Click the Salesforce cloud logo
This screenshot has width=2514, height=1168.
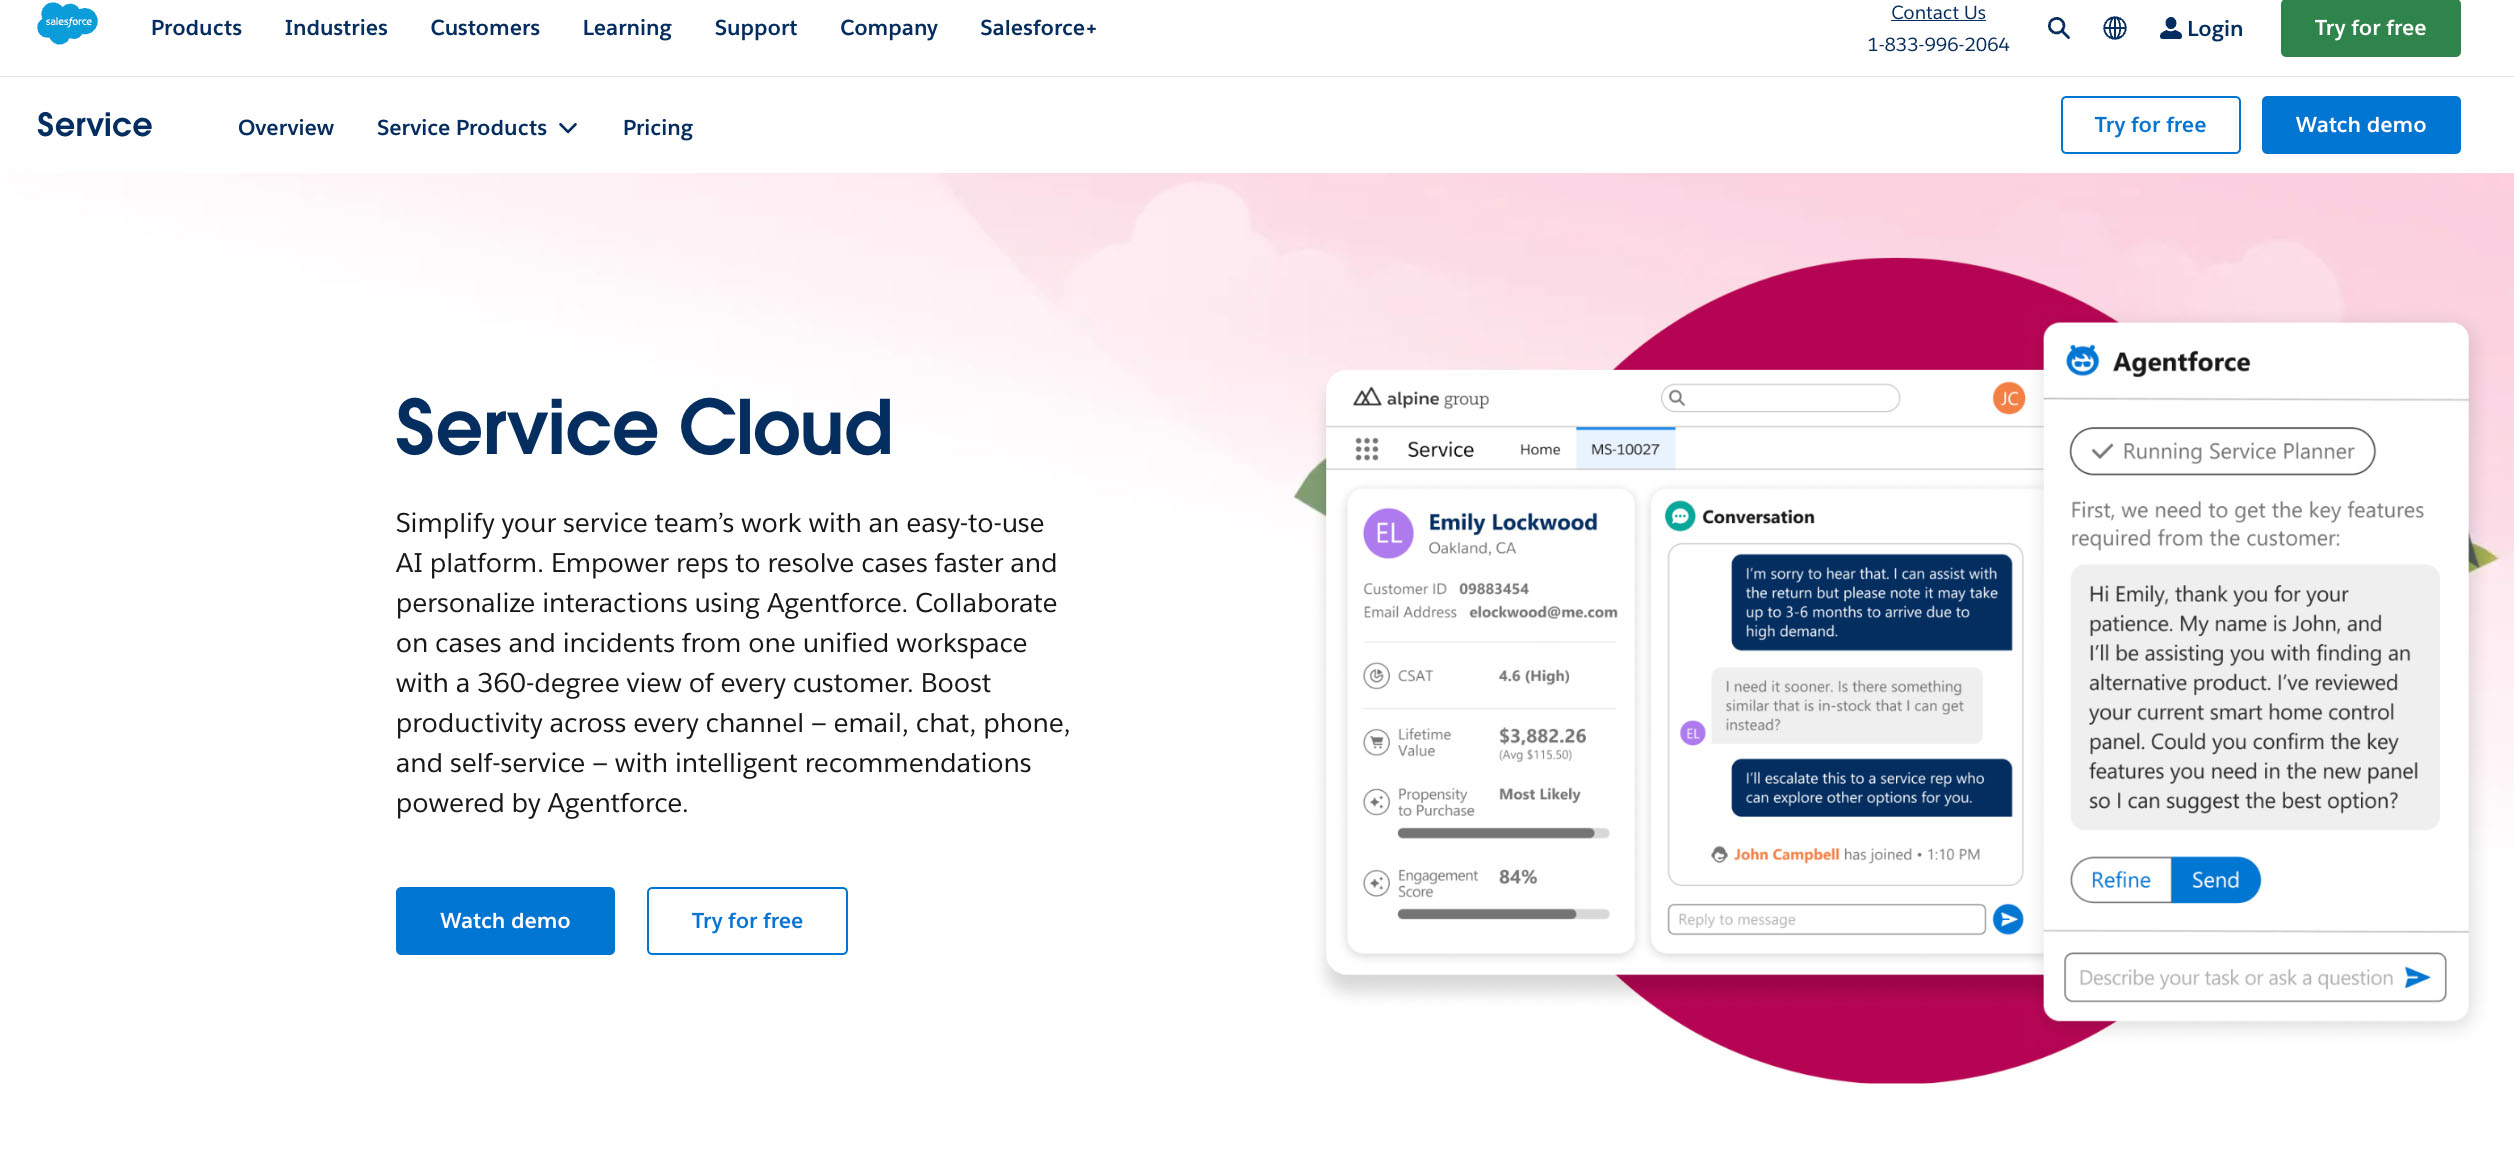click(67, 23)
